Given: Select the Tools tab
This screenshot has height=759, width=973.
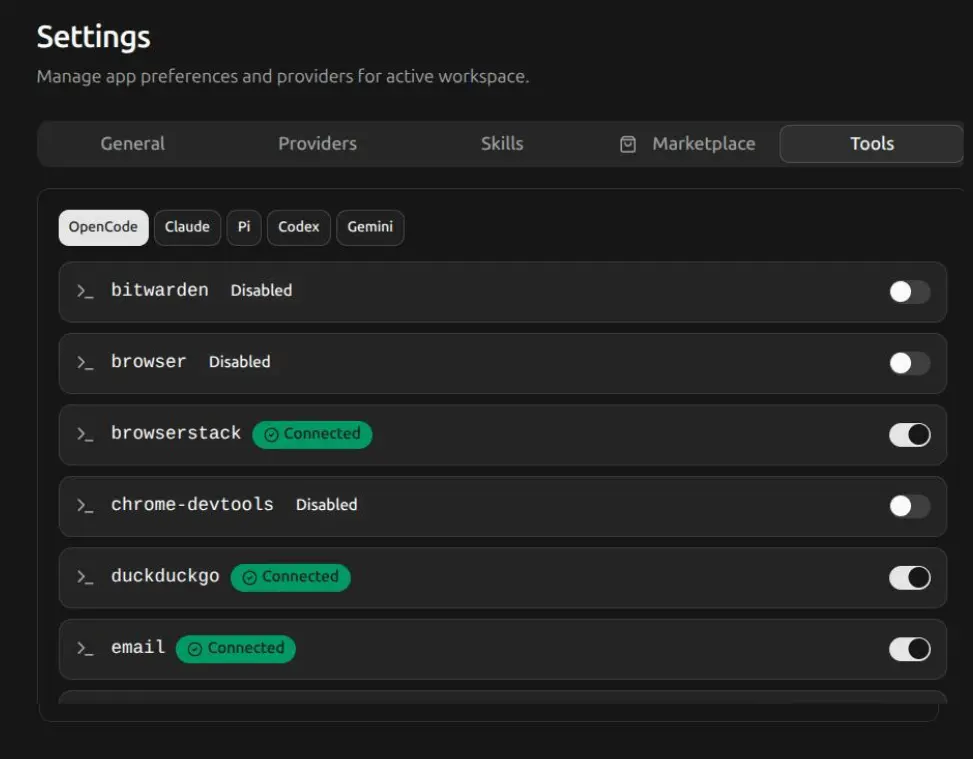Looking at the screenshot, I should point(872,144).
